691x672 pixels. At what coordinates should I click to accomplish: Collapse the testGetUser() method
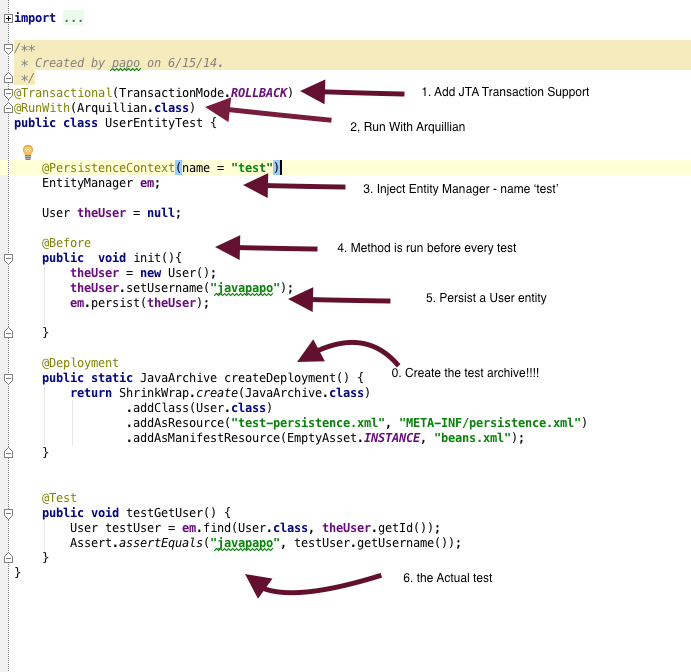coord(8,513)
